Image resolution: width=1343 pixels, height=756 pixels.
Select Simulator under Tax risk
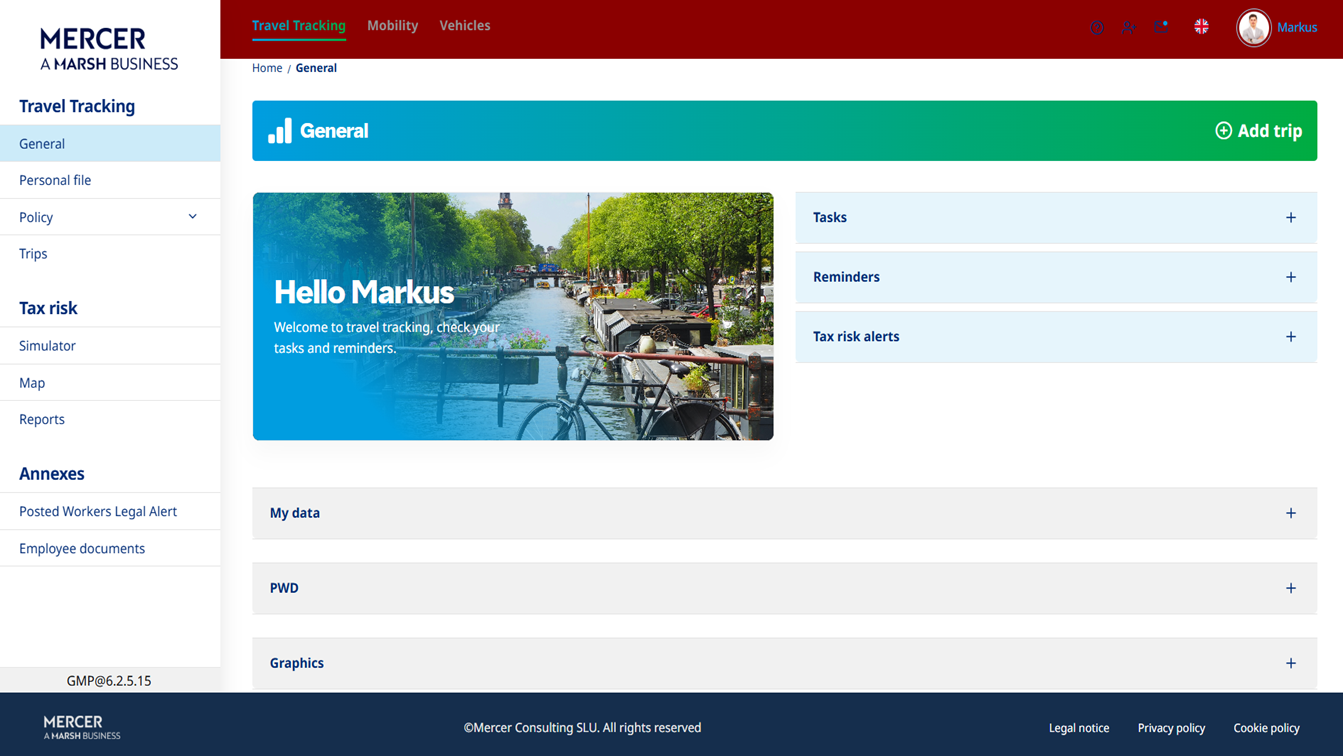[46, 345]
